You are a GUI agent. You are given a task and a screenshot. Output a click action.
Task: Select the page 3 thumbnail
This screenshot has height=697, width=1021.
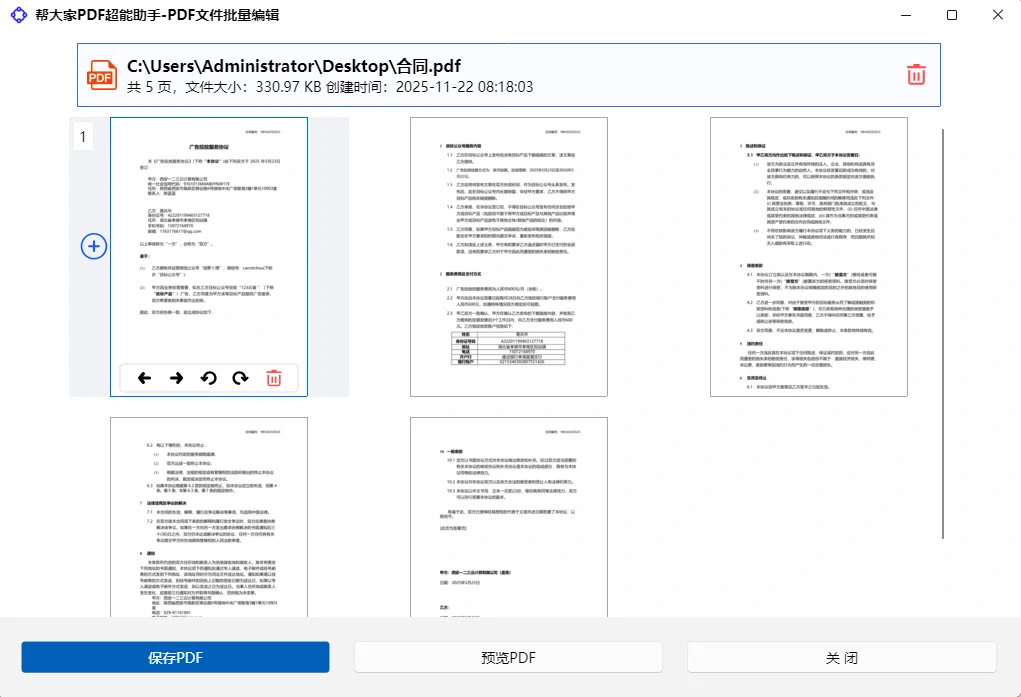click(807, 256)
